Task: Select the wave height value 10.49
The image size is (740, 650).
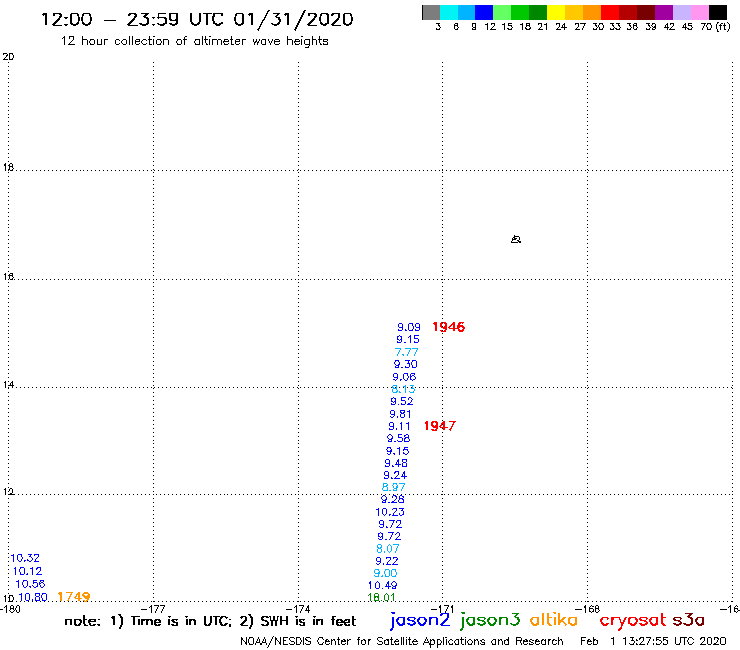Action: click(383, 585)
